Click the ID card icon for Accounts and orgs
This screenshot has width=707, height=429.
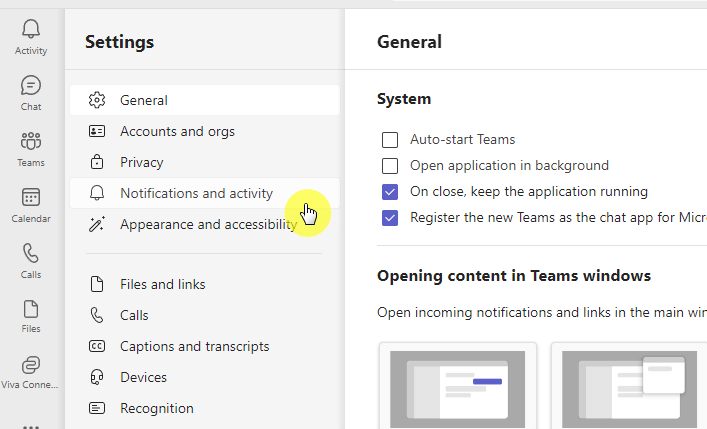pos(97,131)
